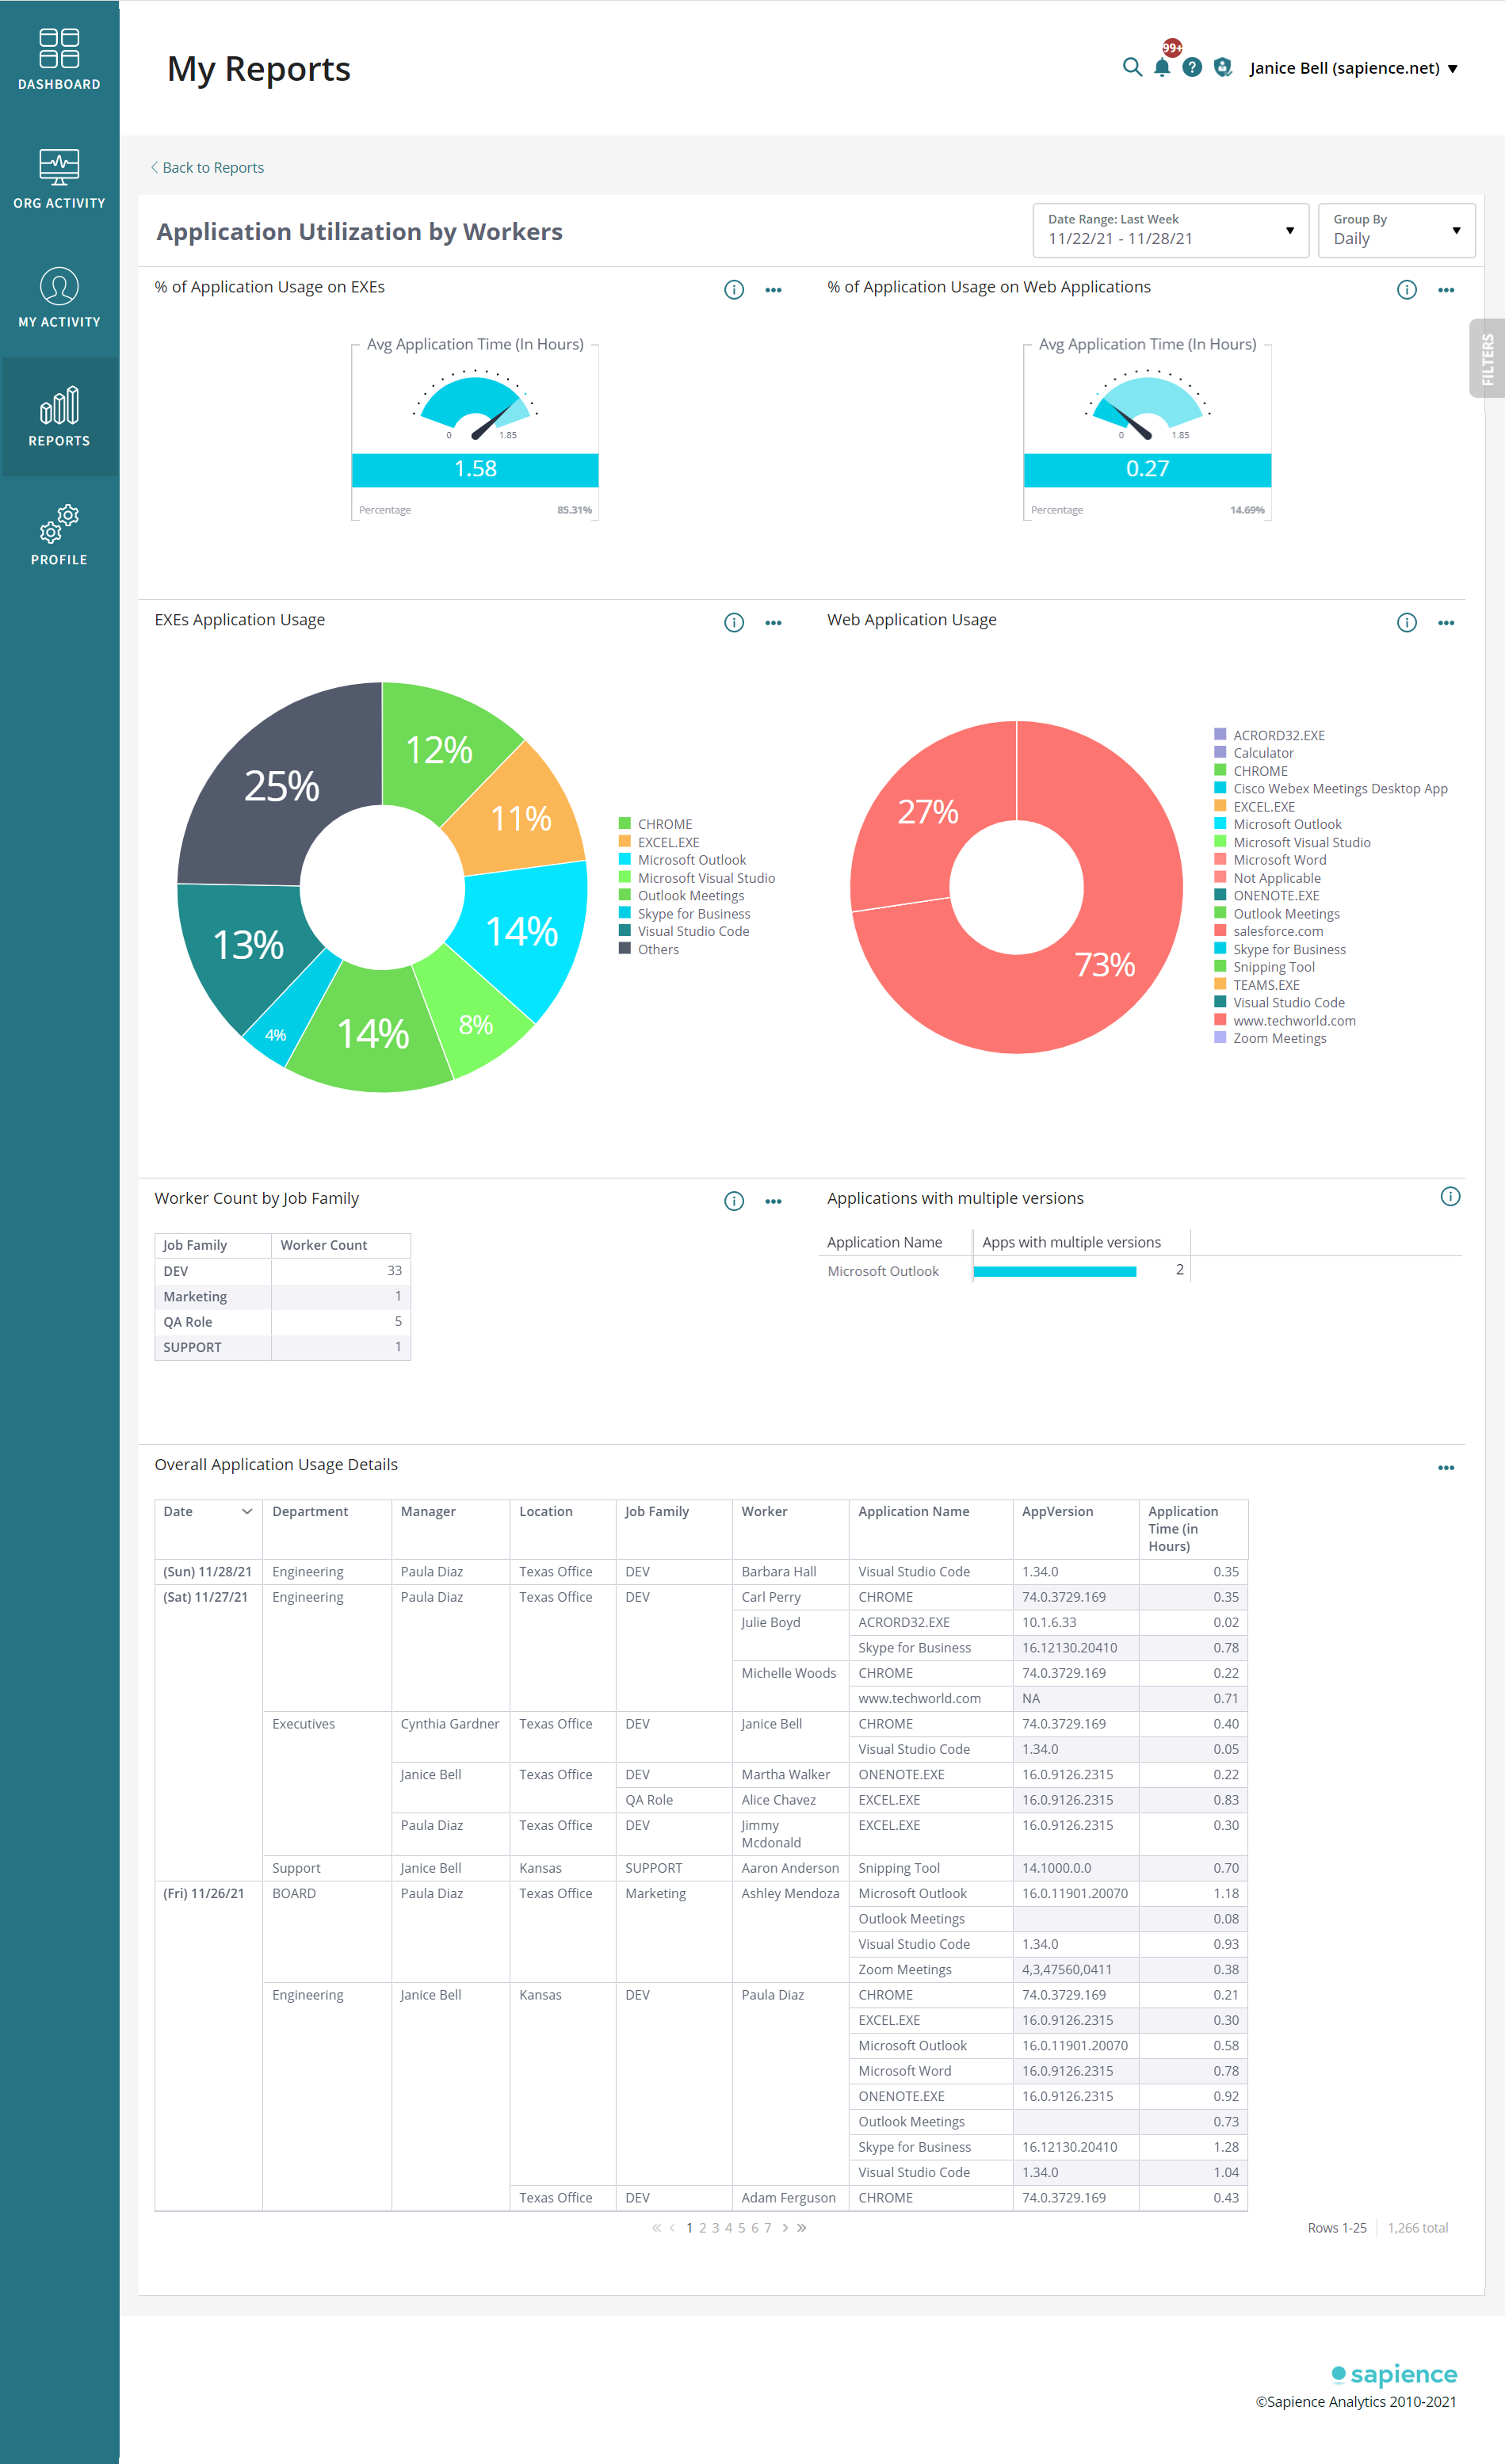Click worker name Barbara Hall

(779, 1572)
